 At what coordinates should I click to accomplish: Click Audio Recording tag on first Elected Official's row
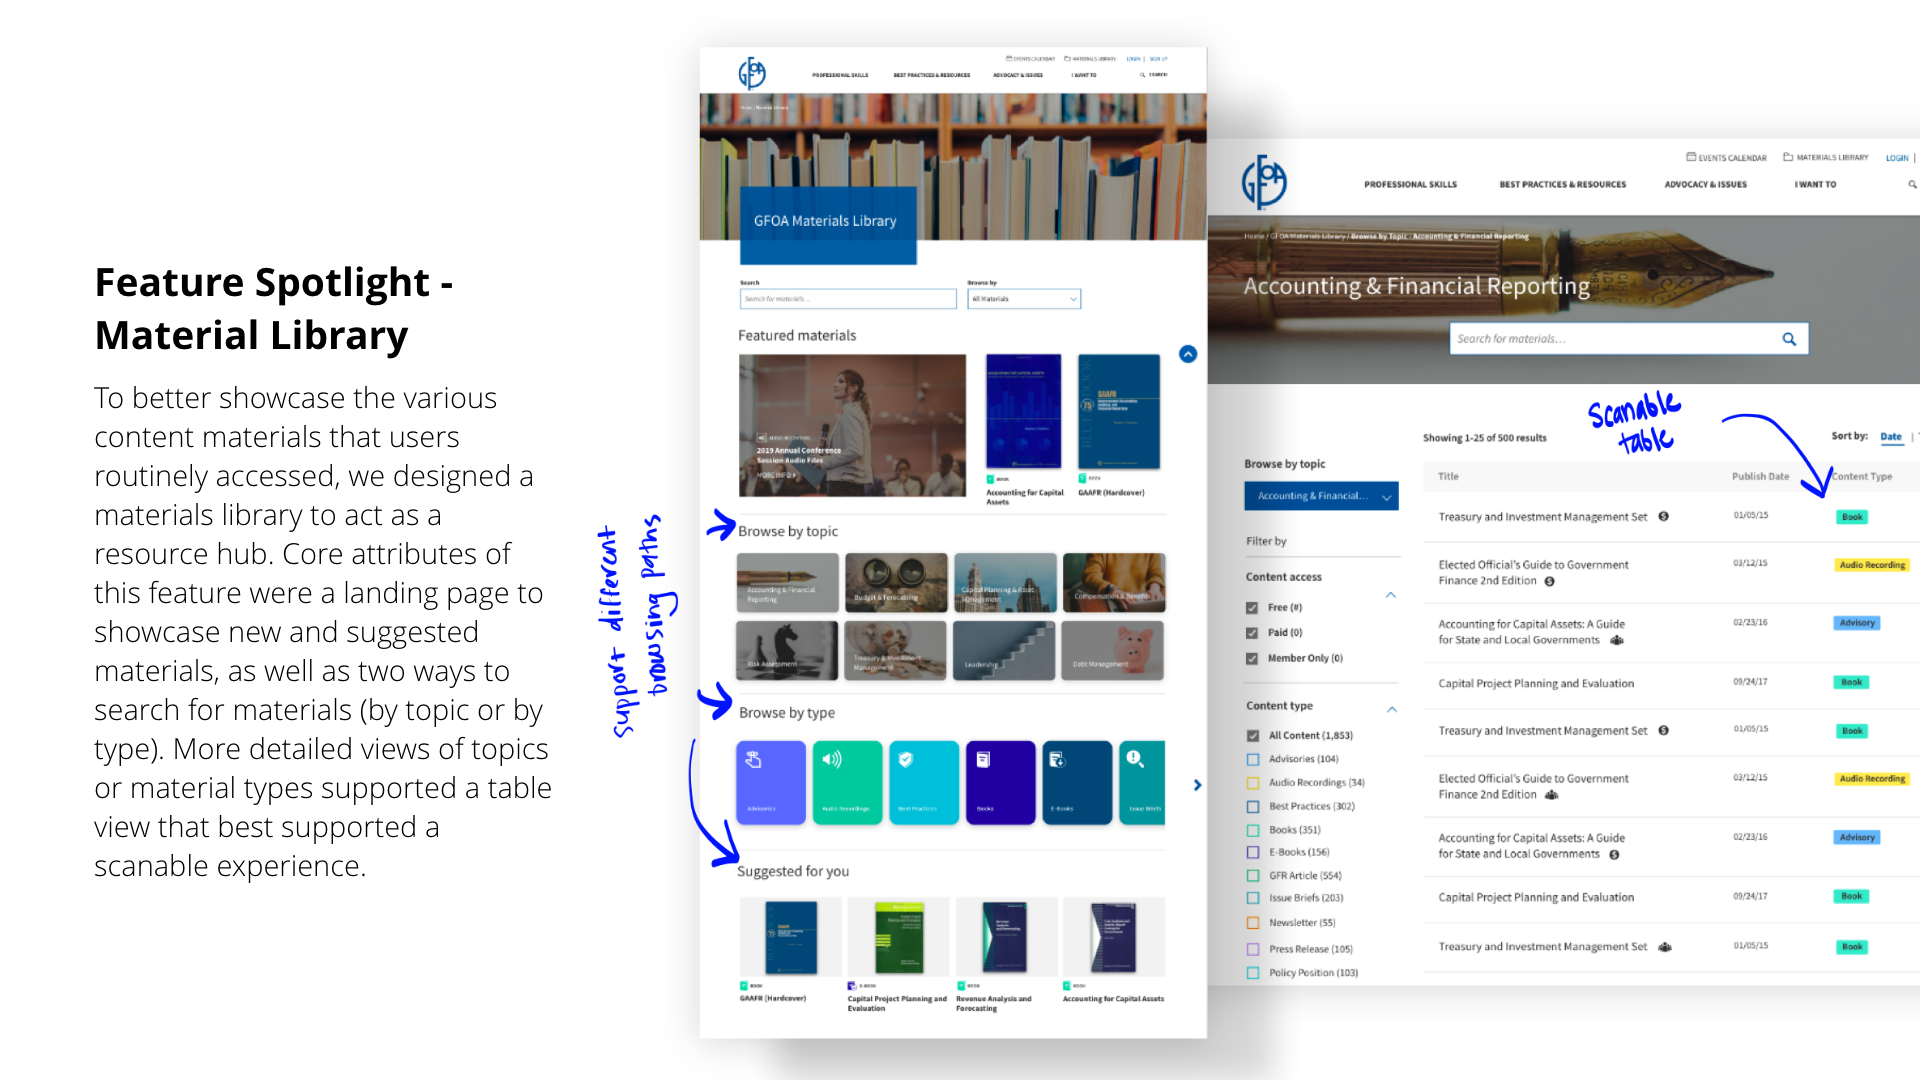1873,565
